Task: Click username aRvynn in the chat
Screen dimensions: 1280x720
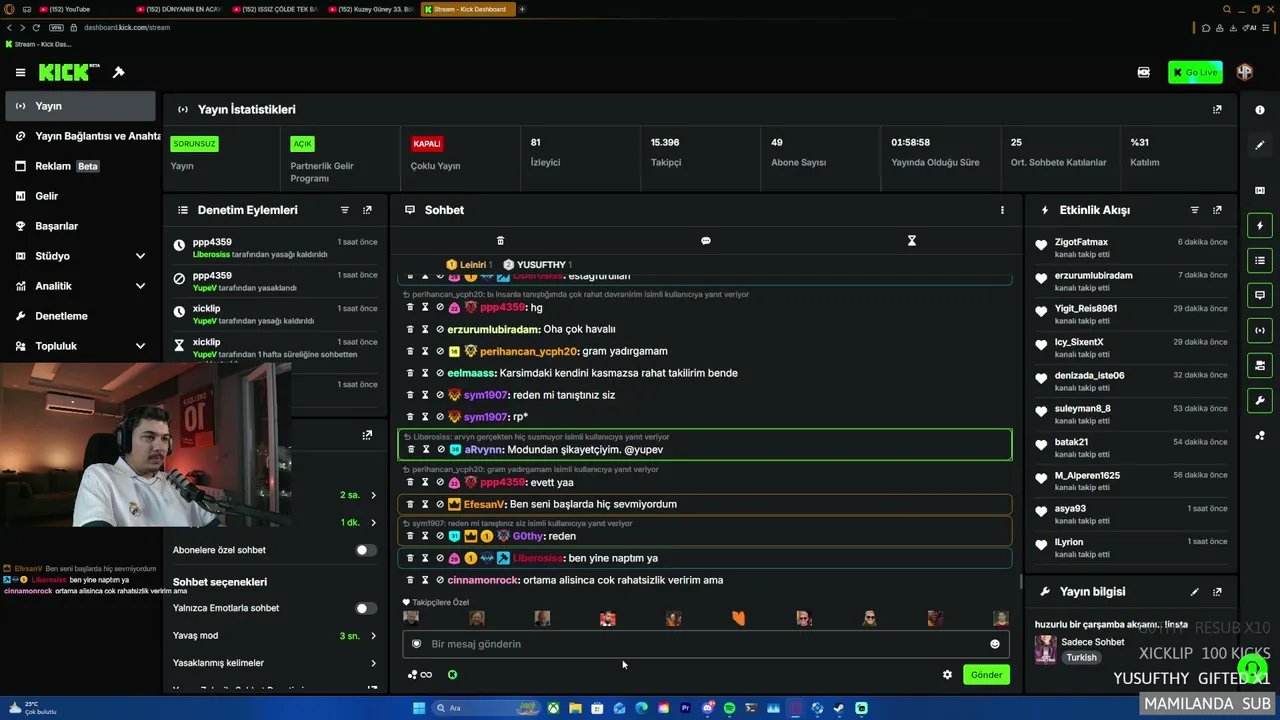Action: [482, 450]
